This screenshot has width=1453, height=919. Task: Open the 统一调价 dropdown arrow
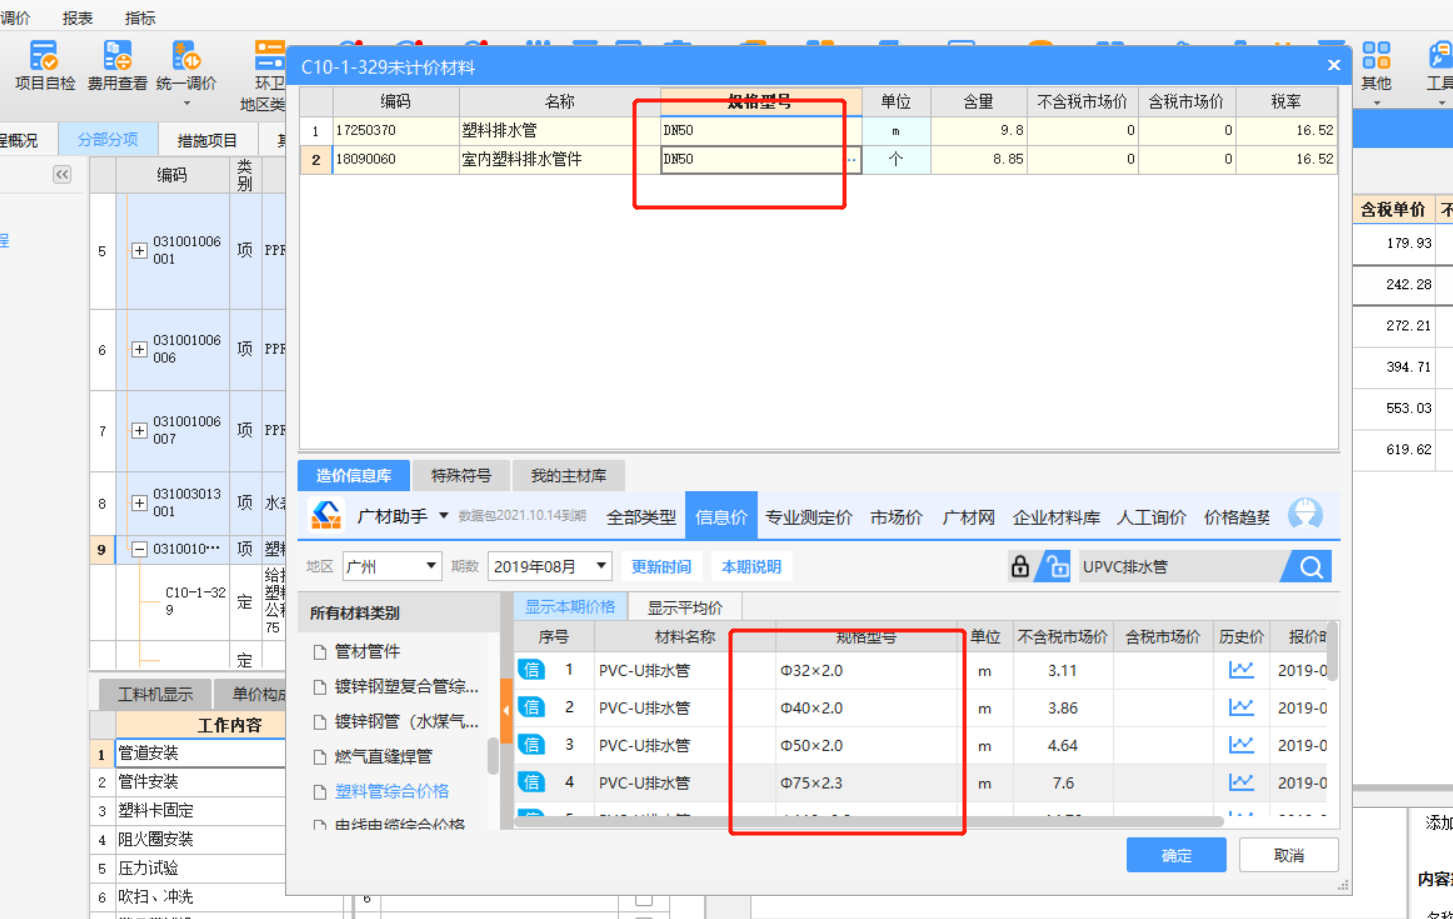point(186,103)
